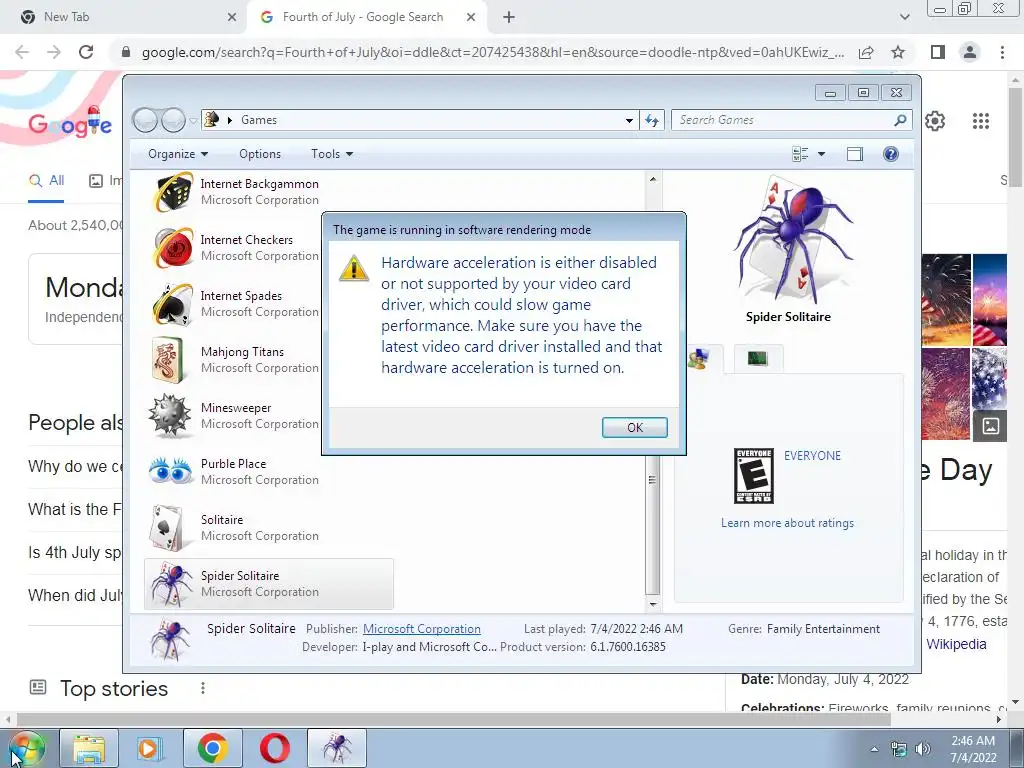Click the image expand icon in Google results

click(x=990, y=426)
